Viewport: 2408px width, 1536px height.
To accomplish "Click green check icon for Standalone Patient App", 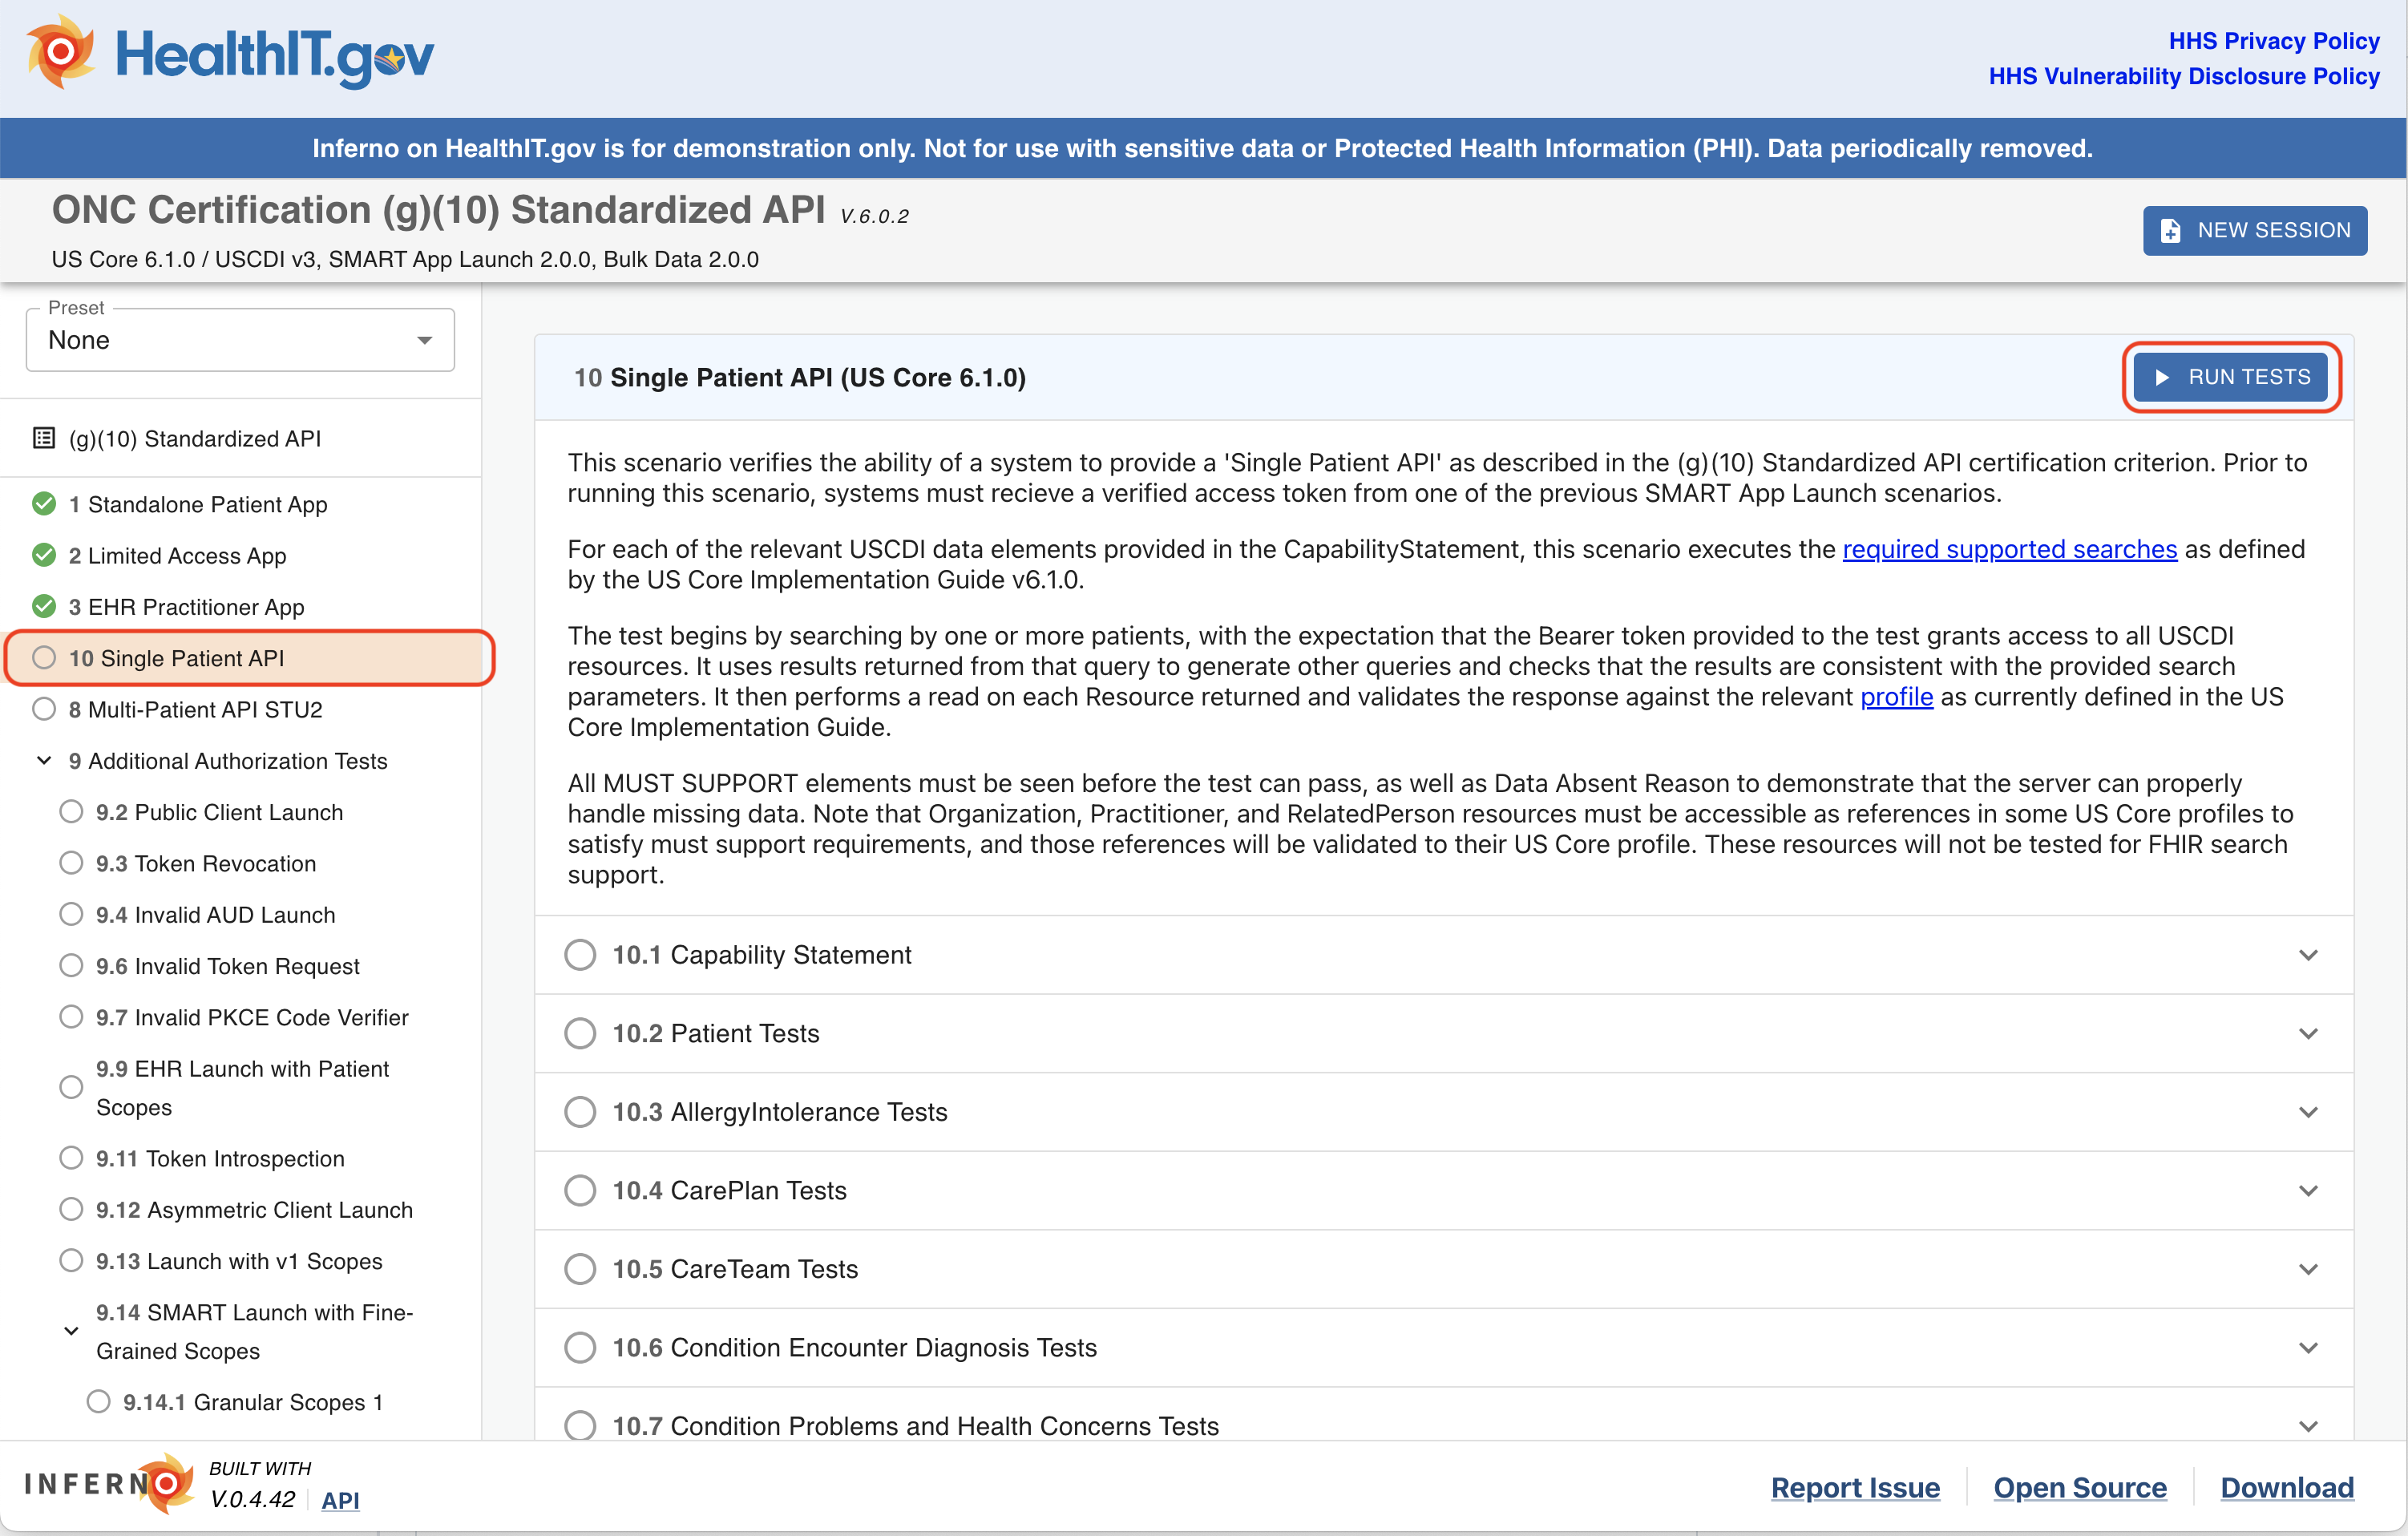I will [44, 504].
